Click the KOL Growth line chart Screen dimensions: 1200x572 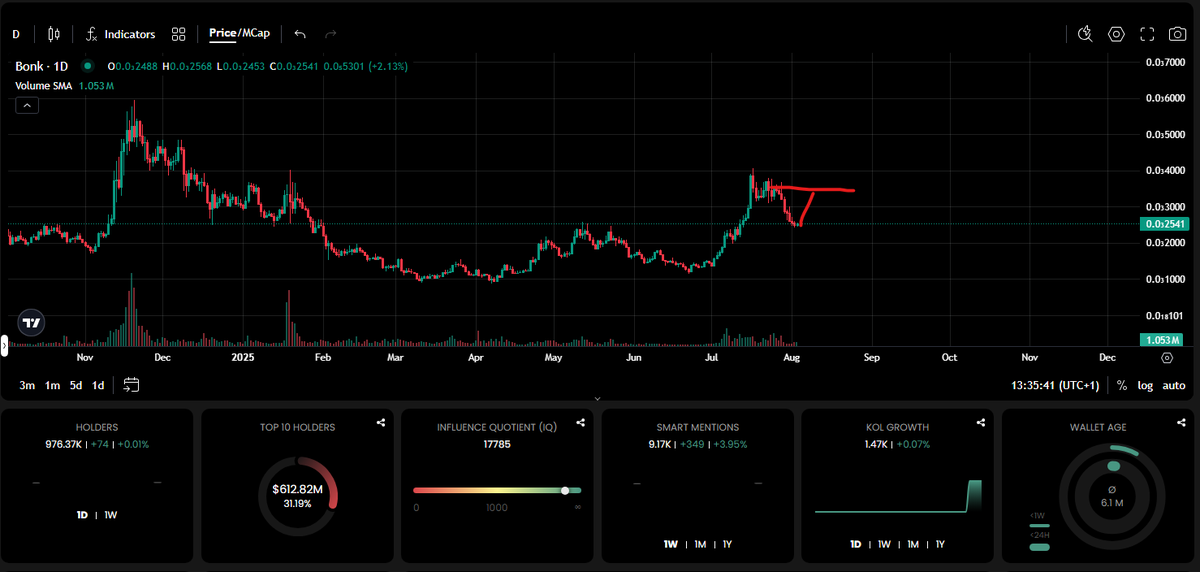898,497
